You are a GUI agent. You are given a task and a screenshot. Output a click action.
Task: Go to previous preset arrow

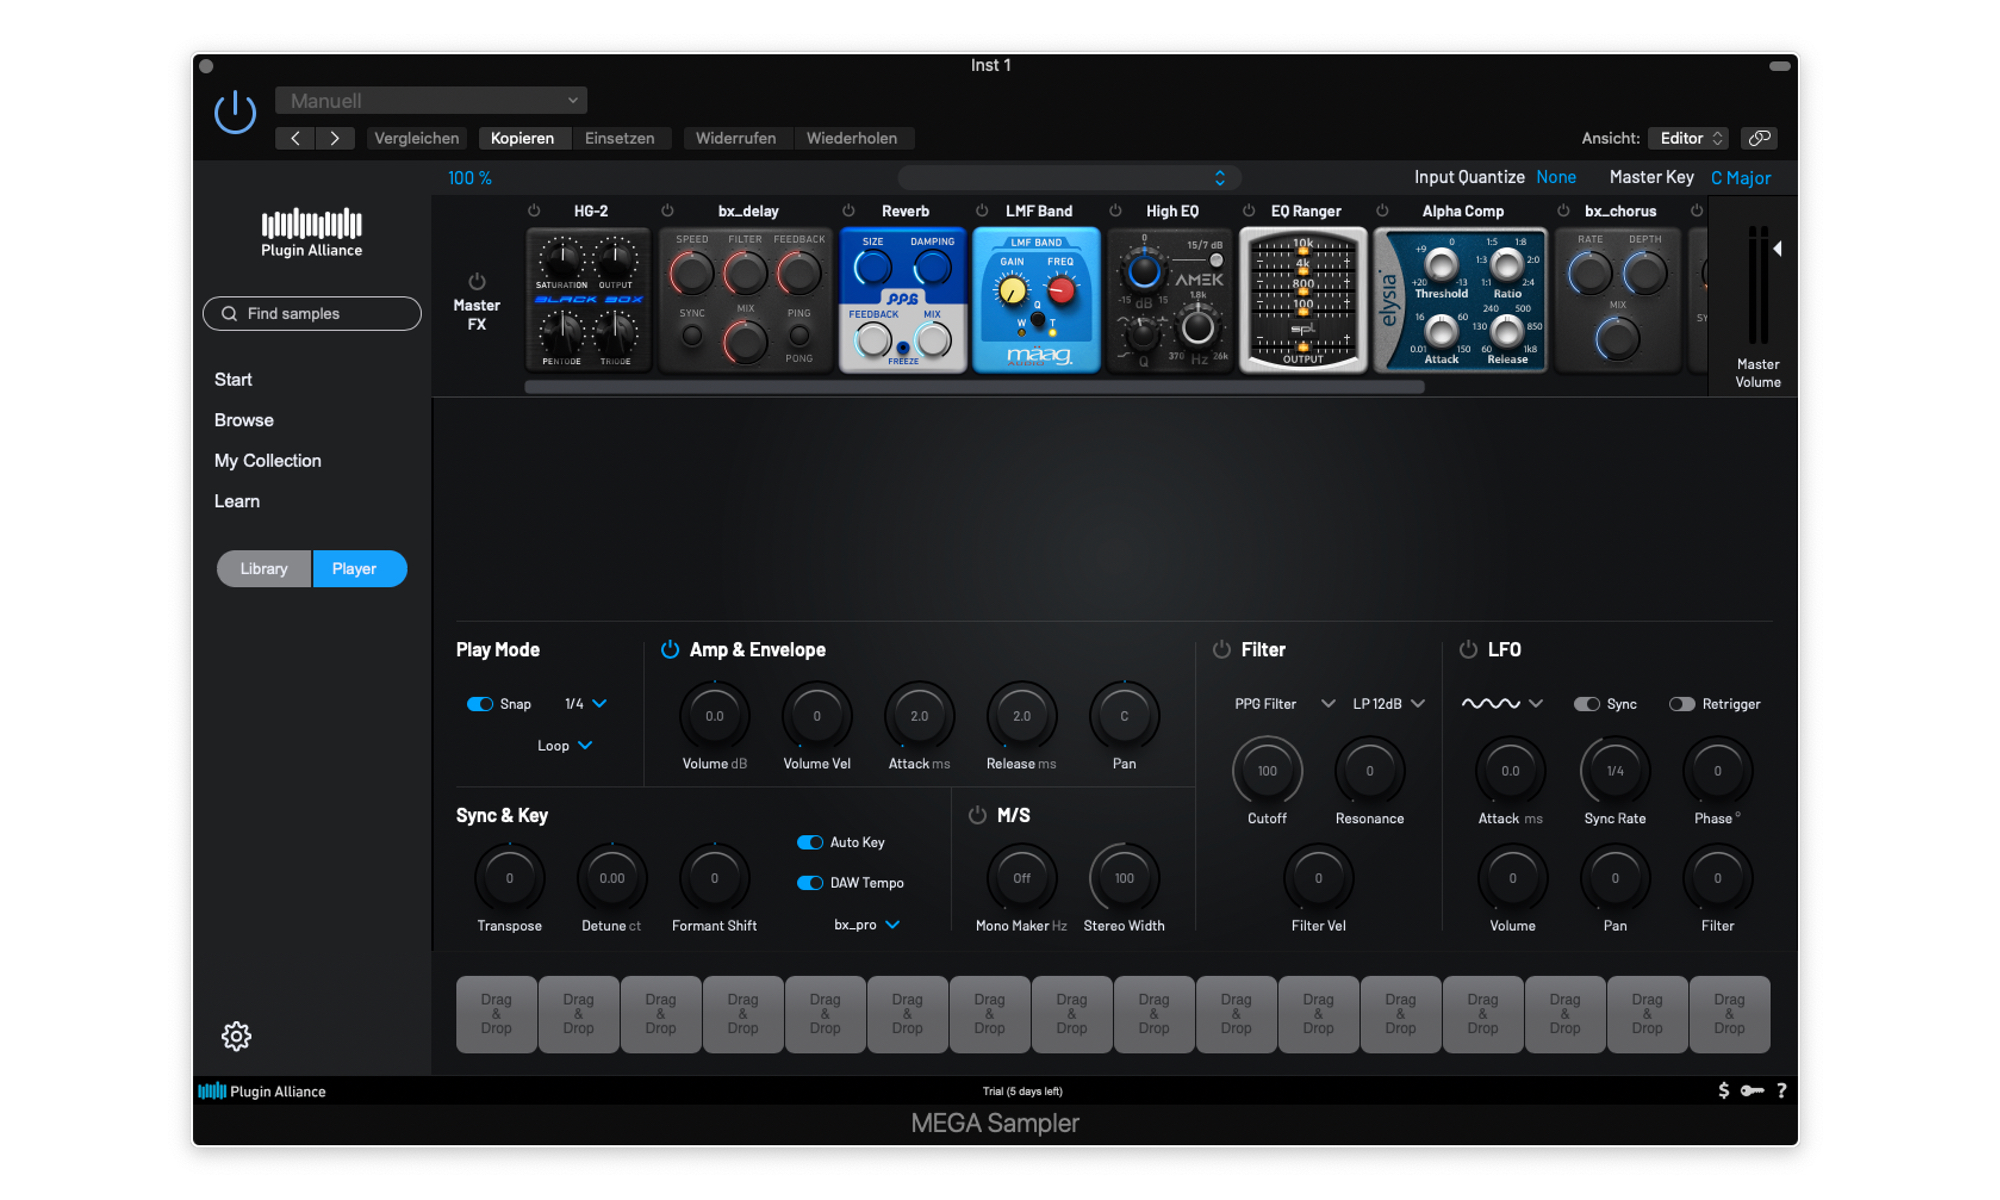pyautogui.click(x=295, y=138)
